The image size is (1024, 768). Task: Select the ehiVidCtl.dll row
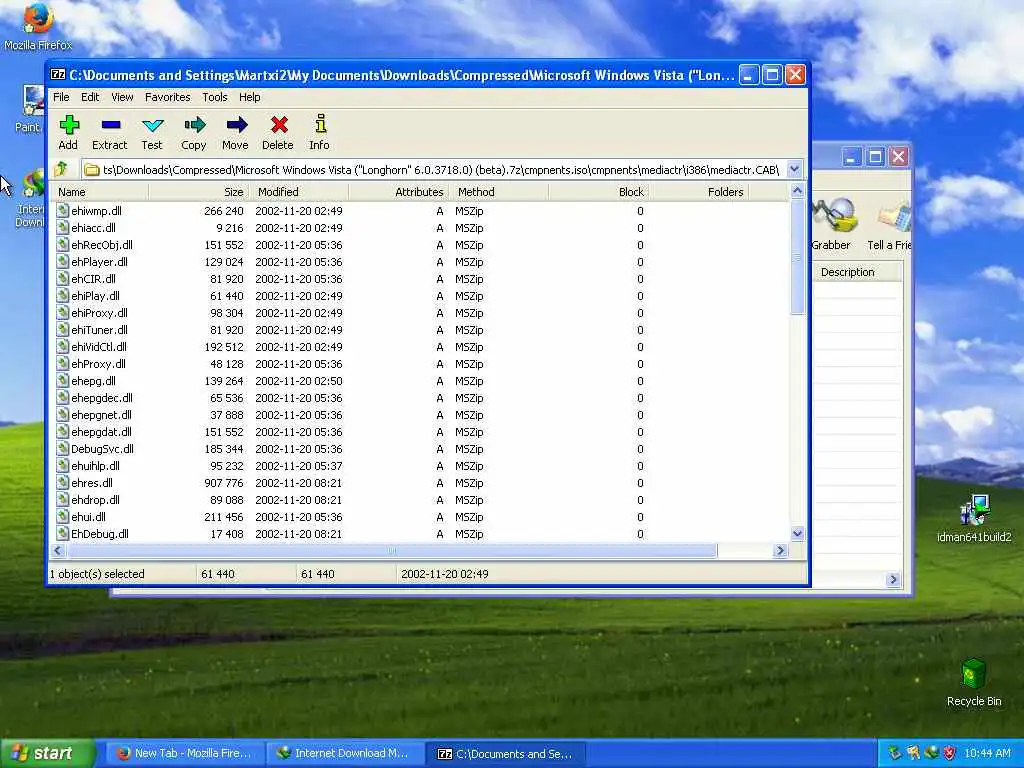point(421,347)
